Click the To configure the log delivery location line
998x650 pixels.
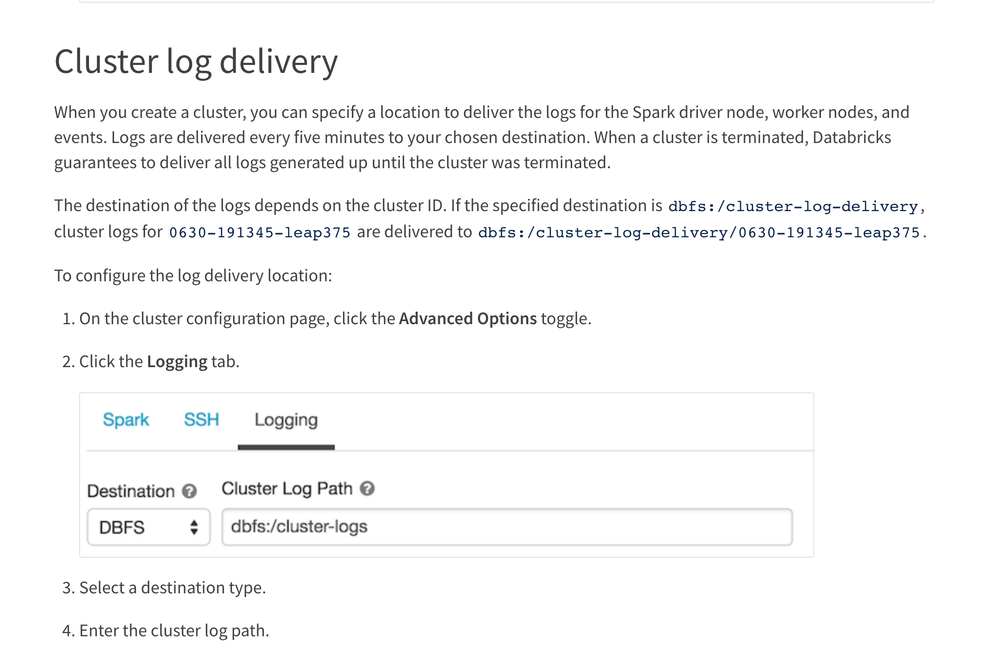[x=193, y=275]
